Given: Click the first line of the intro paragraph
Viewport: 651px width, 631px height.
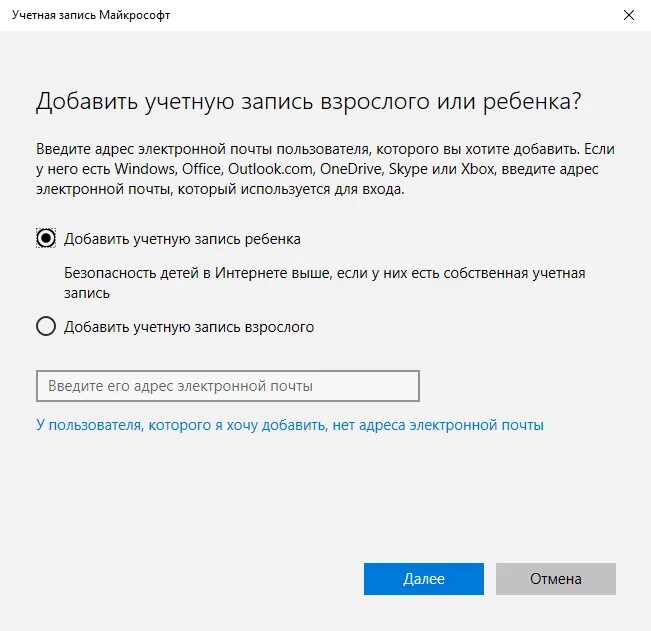Looking at the screenshot, I should (325, 149).
